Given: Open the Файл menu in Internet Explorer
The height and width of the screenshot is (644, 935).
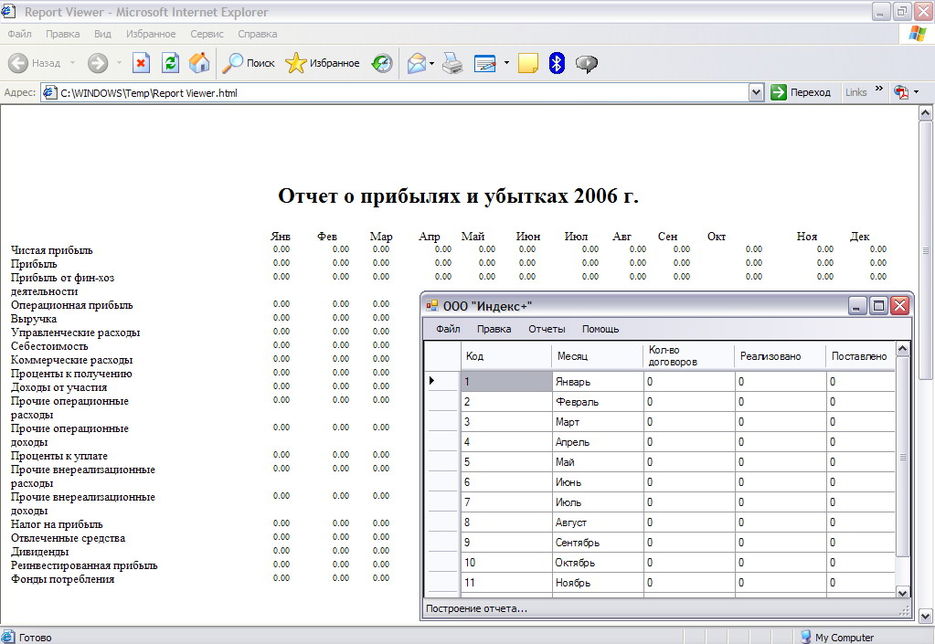Looking at the screenshot, I should pos(19,34).
